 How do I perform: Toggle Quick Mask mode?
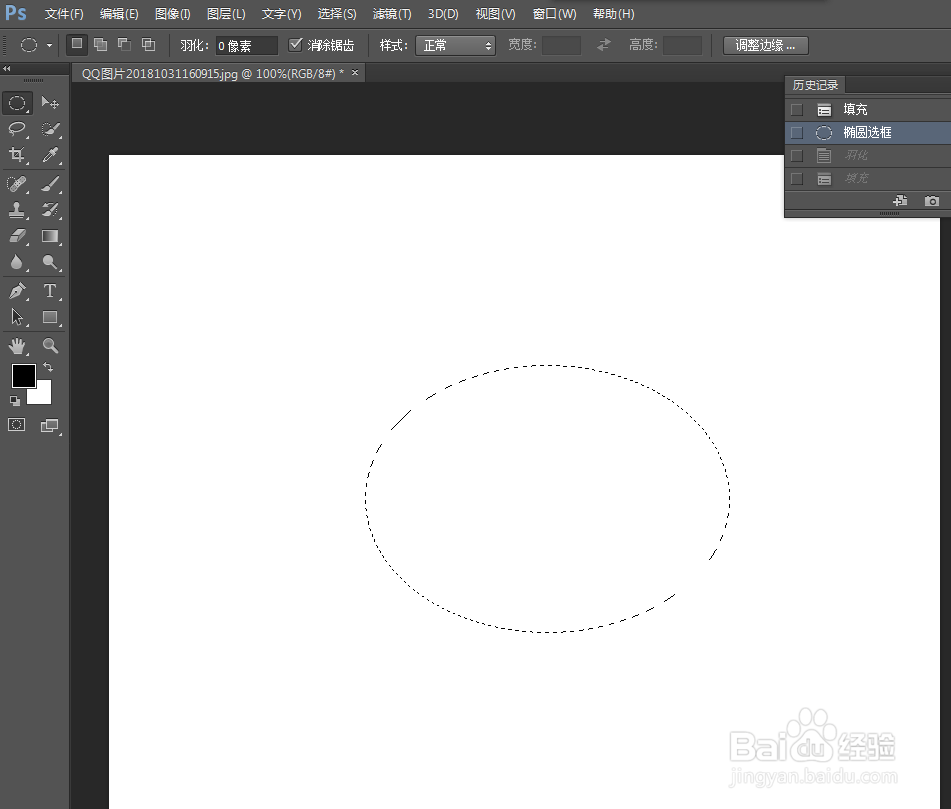click(16, 425)
